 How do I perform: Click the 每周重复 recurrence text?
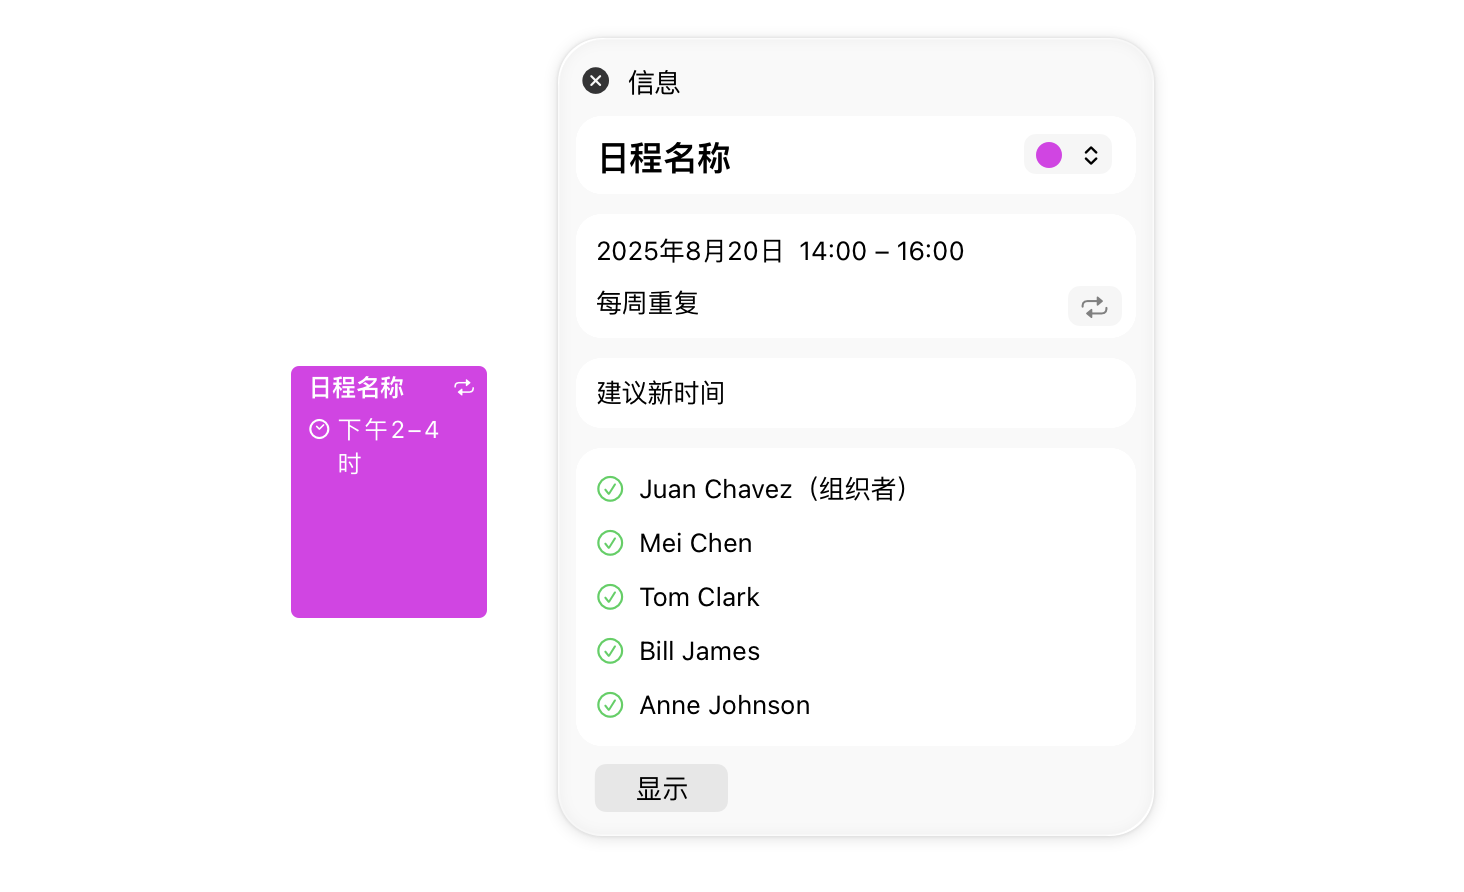648,303
